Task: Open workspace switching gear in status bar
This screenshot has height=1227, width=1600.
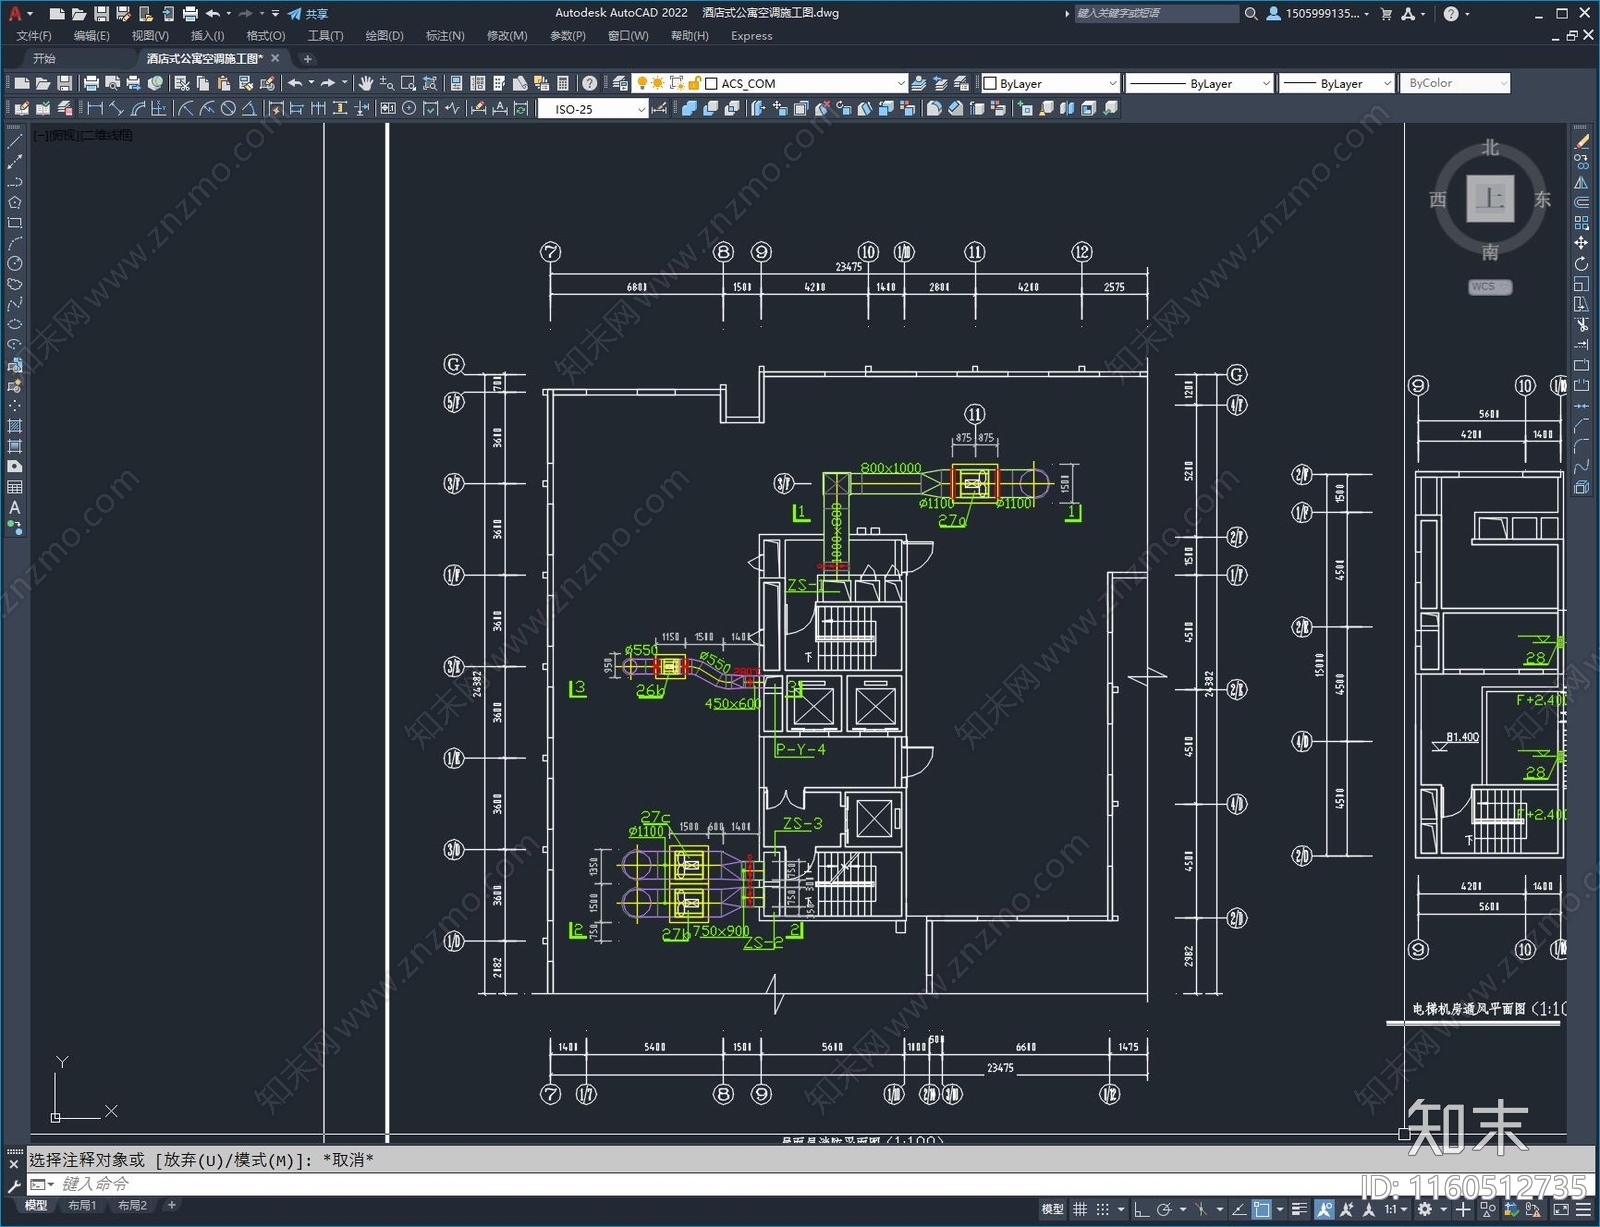Action: [1425, 1209]
